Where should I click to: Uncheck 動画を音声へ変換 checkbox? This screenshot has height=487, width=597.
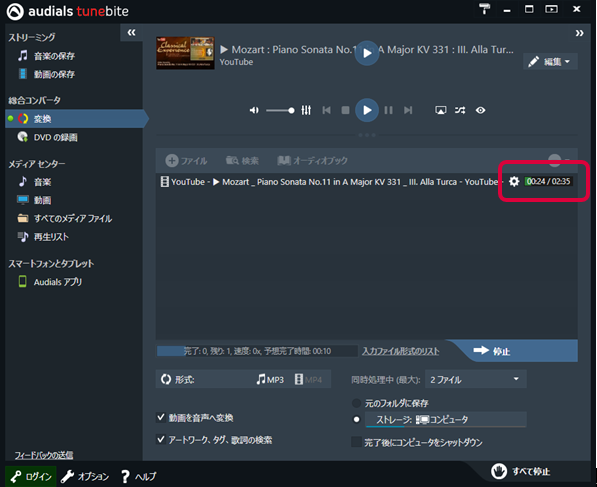[161, 417]
